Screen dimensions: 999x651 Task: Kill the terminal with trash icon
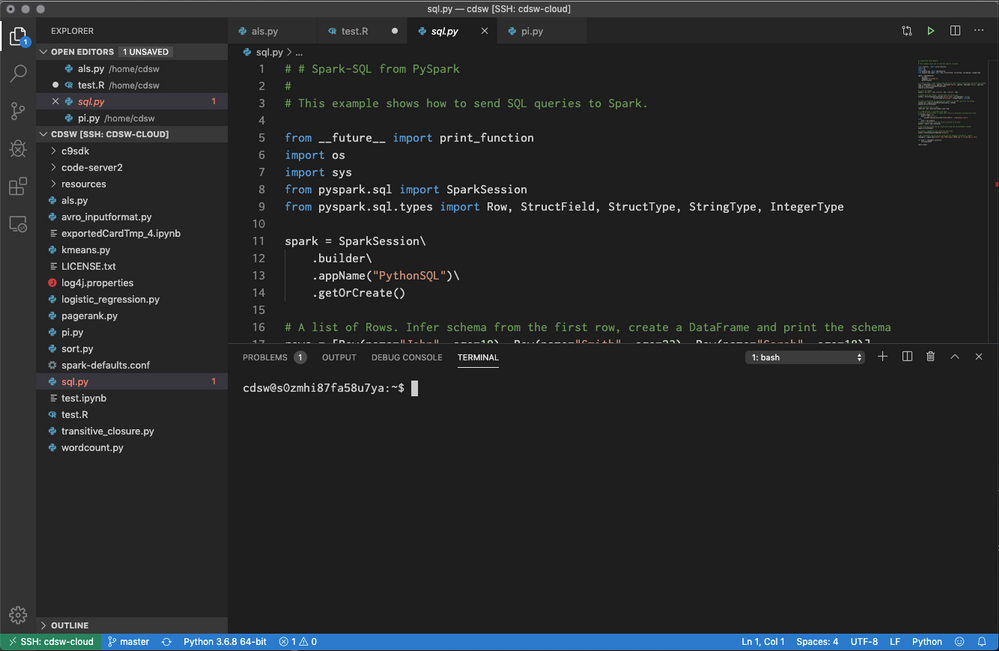point(930,357)
